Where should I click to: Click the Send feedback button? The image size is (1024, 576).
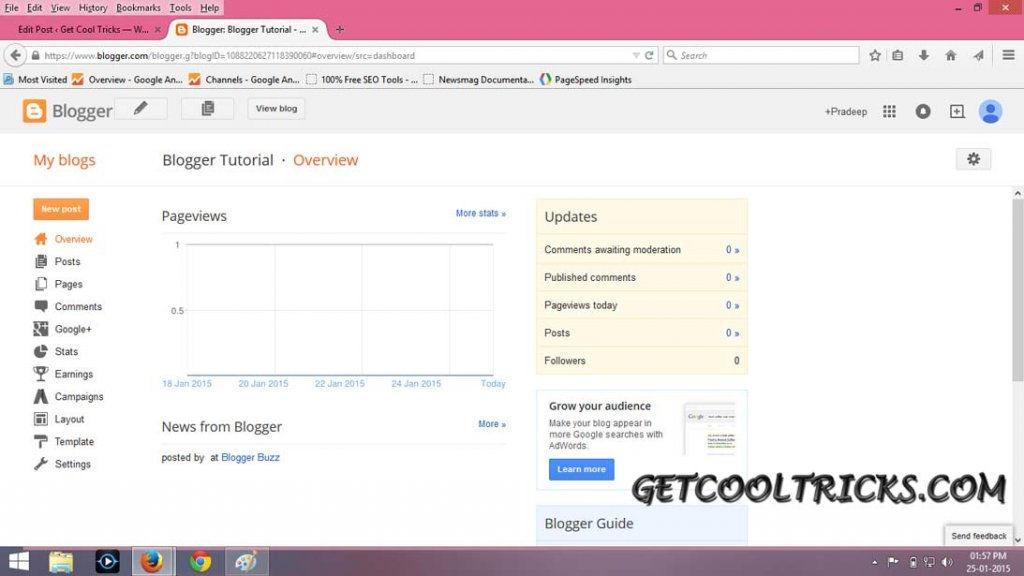(x=978, y=536)
